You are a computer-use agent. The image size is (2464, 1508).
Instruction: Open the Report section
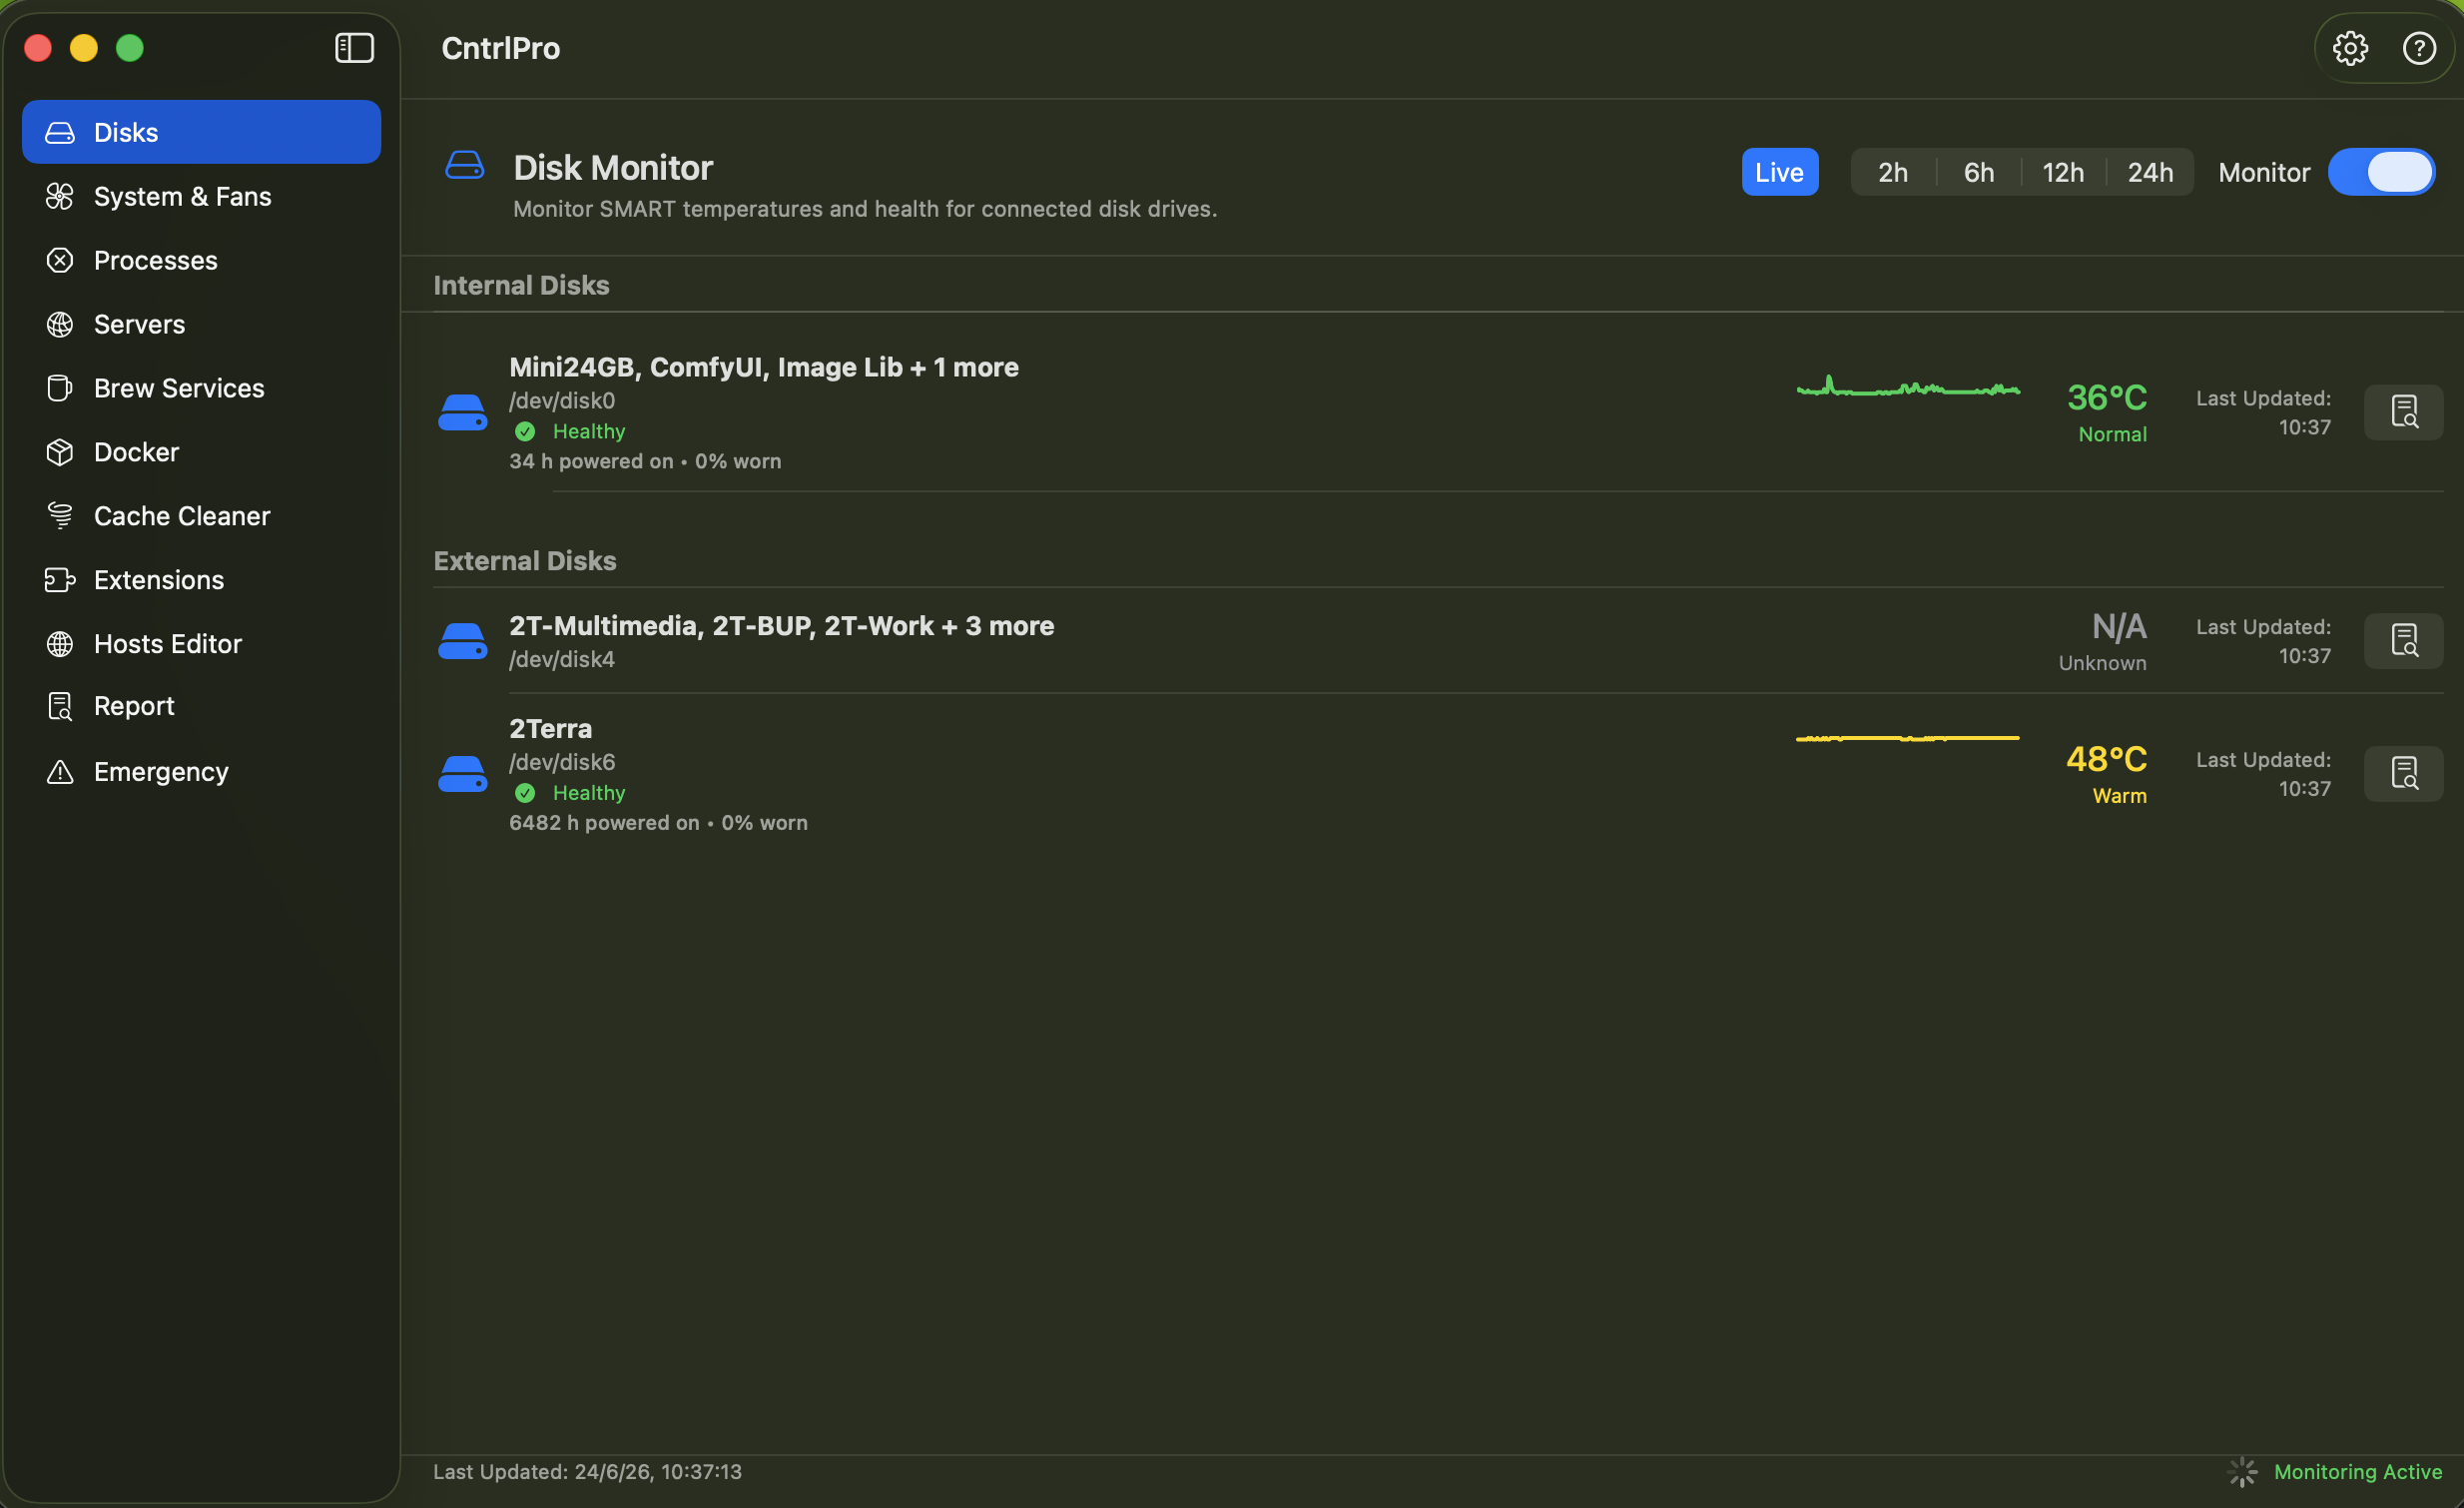pyautogui.click(x=201, y=706)
